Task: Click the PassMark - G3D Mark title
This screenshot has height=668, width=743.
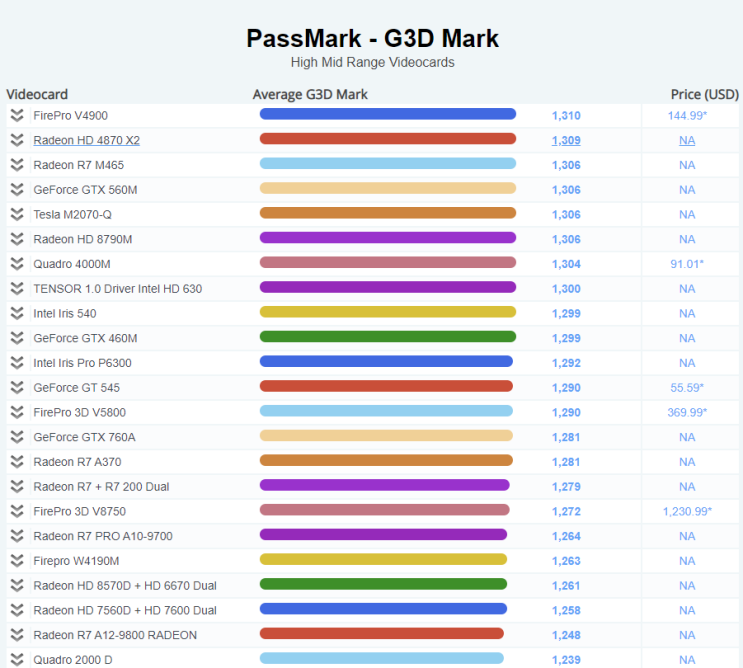Action: pyautogui.click(x=372, y=38)
